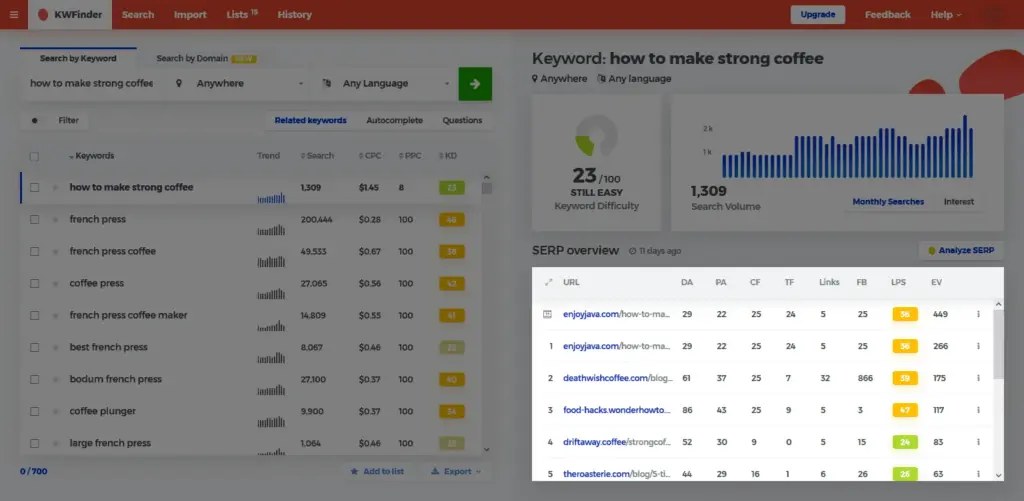Switch to Interest chart view
The height and width of the screenshot is (501, 1024).
[959, 202]
